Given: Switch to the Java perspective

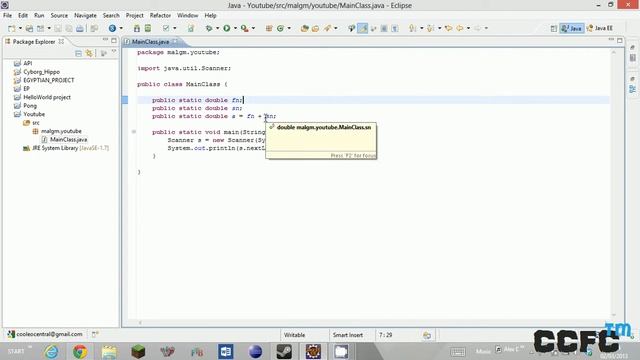Looking at the screenshot, I should tap(571, 28).
